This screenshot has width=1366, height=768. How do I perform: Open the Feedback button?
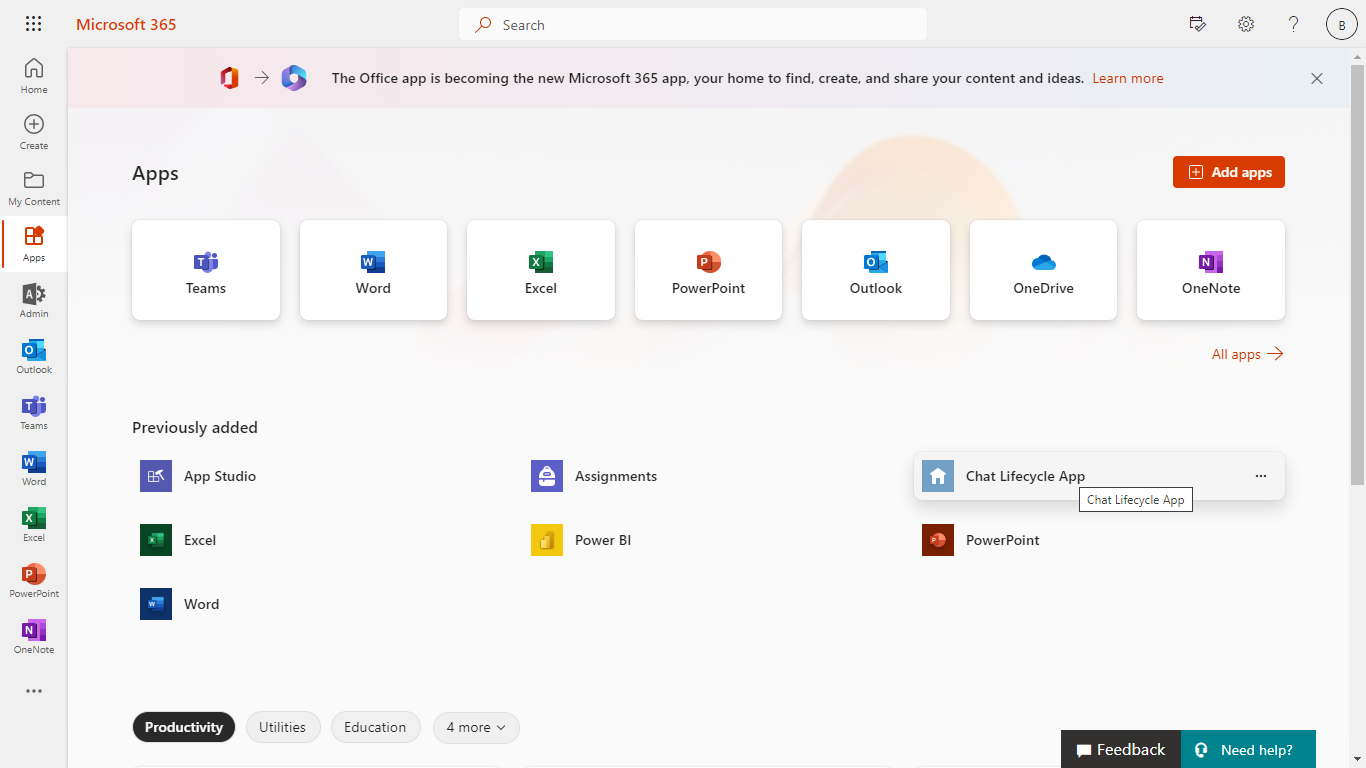pyautogui.click(x=1121, y=749)
